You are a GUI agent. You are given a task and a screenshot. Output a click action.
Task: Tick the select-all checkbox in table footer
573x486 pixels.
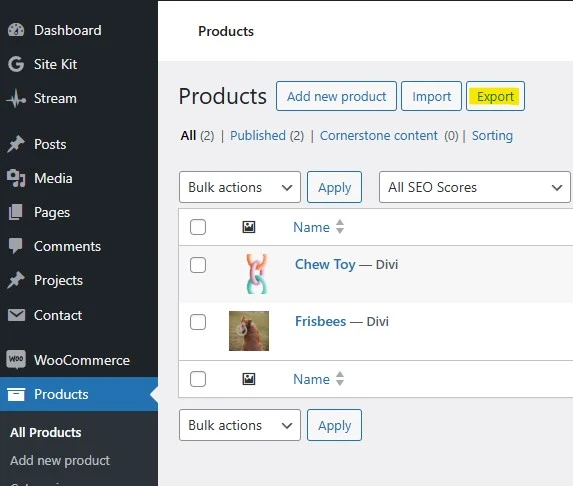point(198,379)
